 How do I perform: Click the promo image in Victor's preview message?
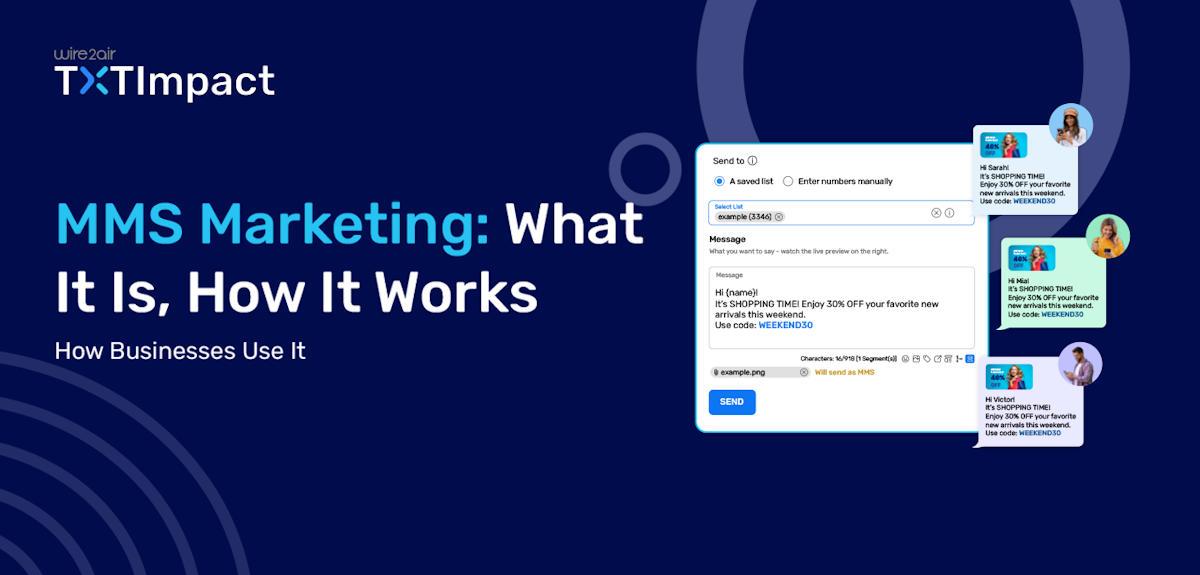tap(1009, 377)
